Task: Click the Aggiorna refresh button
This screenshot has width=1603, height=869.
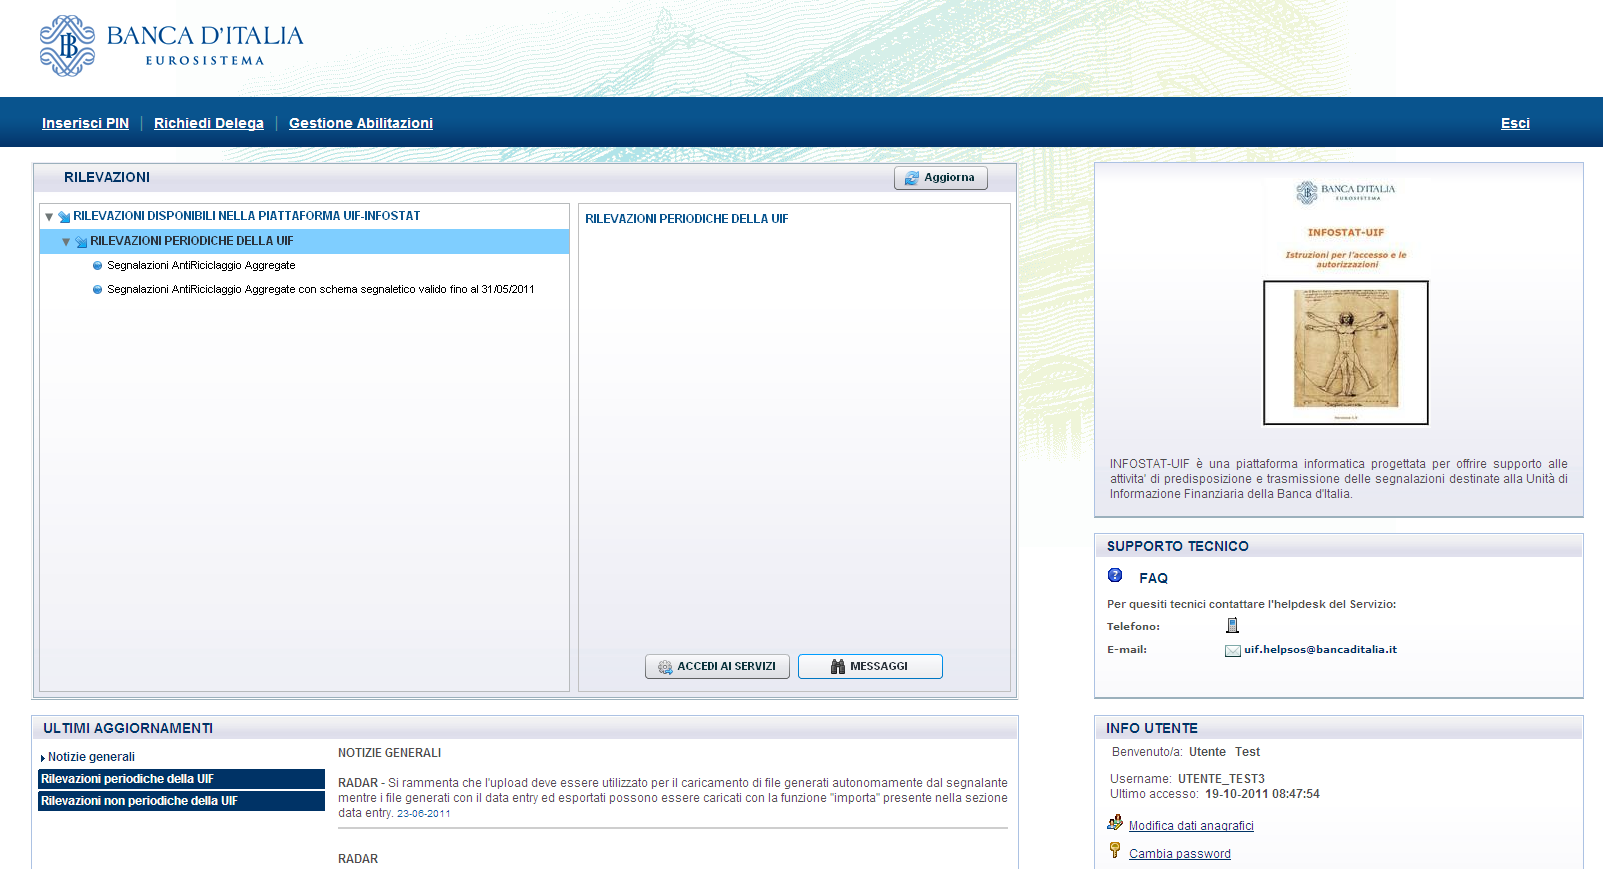Action: pos(940,177)
